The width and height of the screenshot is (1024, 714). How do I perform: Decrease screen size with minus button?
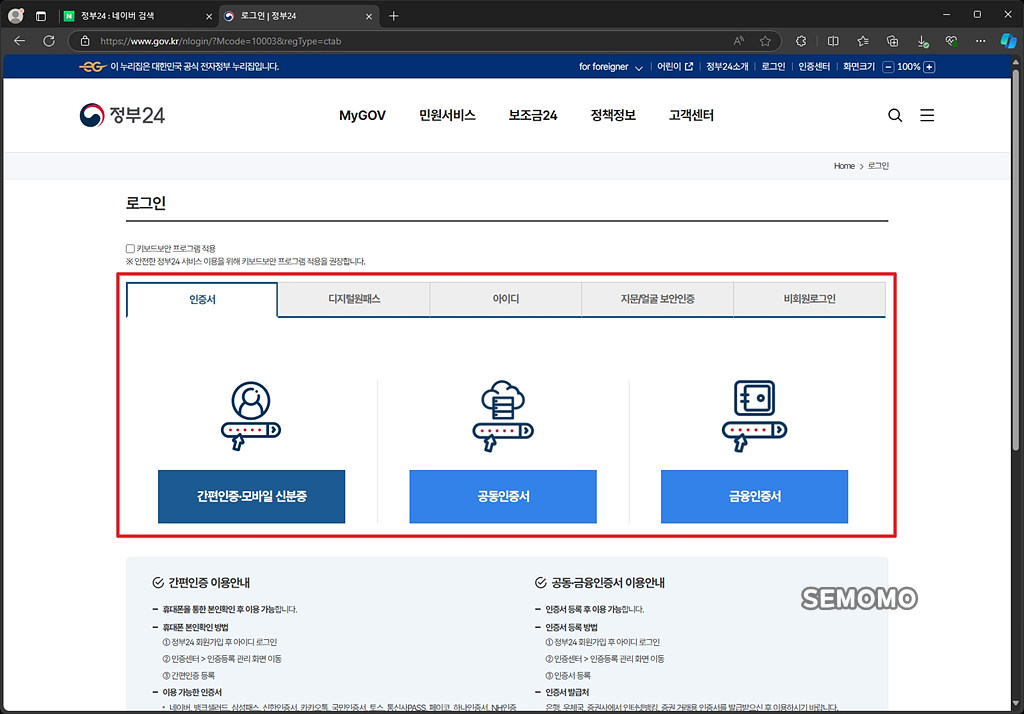pyautogui.click(x=888, y=67)
